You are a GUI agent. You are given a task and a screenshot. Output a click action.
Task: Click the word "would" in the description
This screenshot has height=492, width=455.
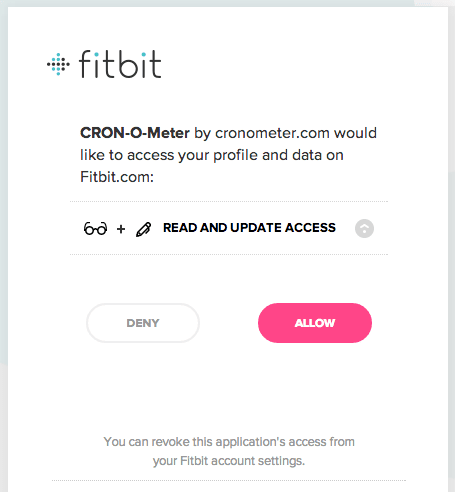[x=355, y=133]
